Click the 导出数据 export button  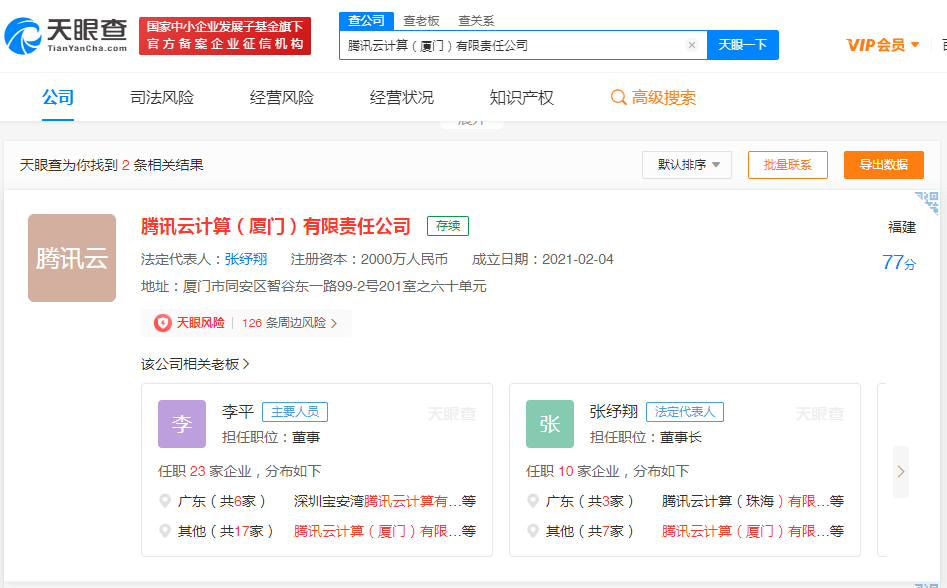pyautogui.click(x=883, y=165)
